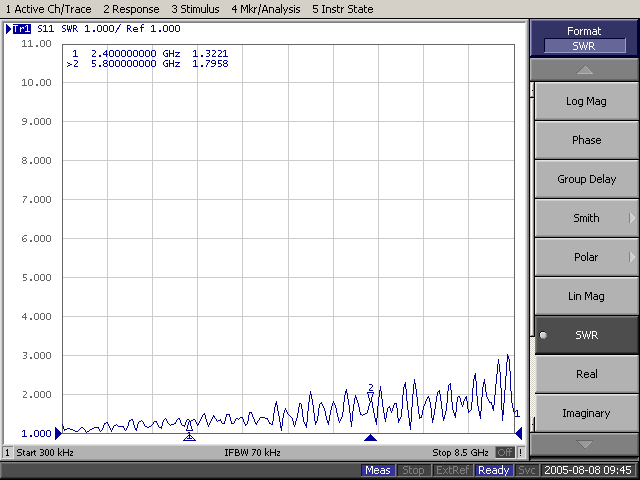Click the Start 300 kHz value
The height and width of the screenshot is (480, 640).
[45, 453]
